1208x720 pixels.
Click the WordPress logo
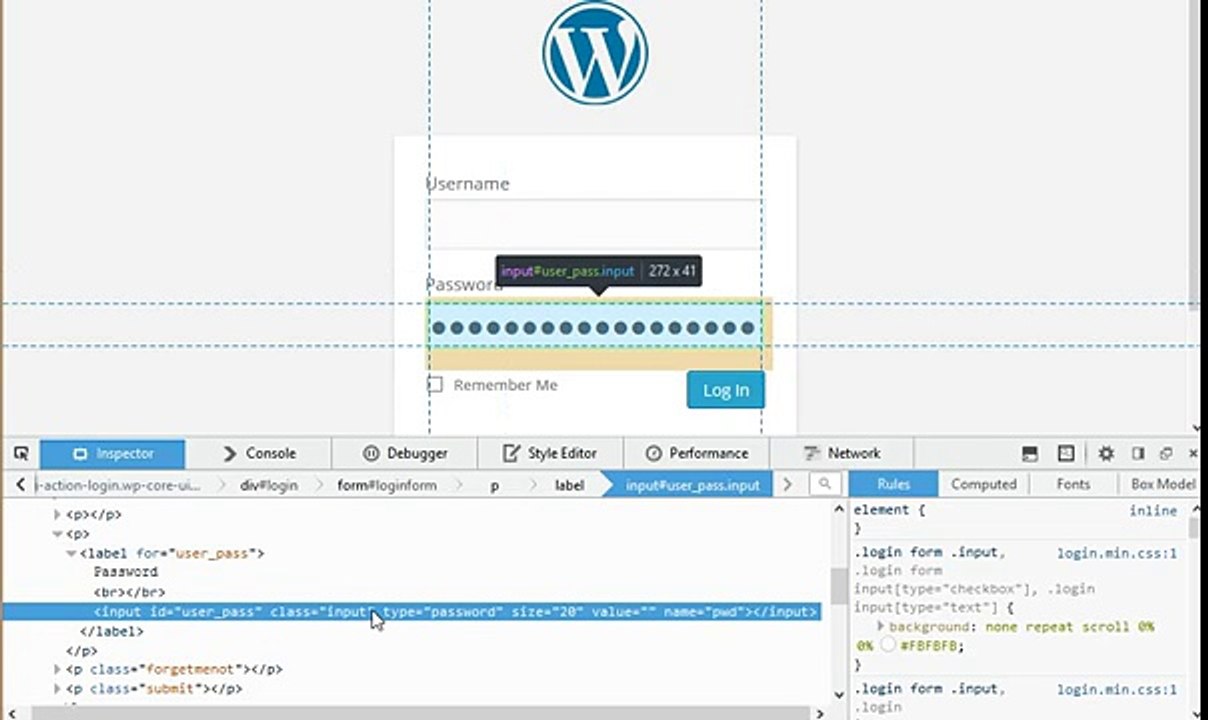[595, 52]
